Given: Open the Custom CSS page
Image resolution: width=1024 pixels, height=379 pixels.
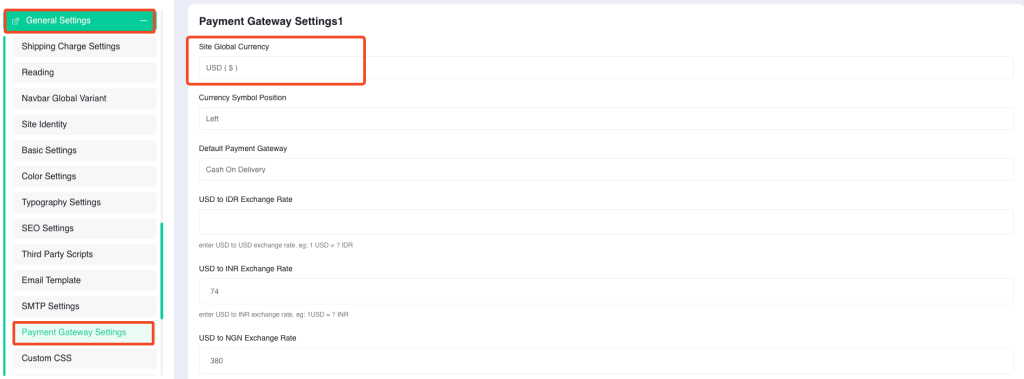Looking at the screenshot, I should click(85, 358).
